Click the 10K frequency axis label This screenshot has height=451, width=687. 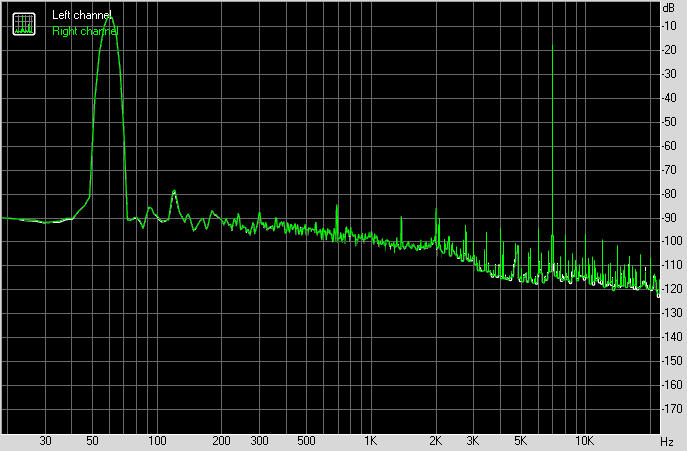click(x=584, y=441)
